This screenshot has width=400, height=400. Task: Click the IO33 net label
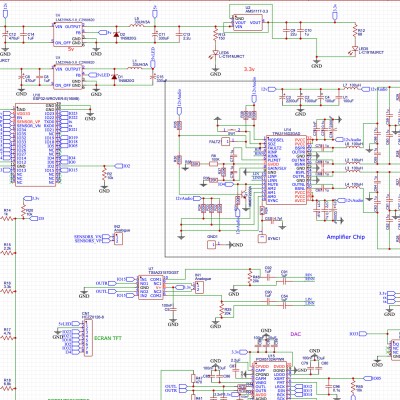[358, 334]
